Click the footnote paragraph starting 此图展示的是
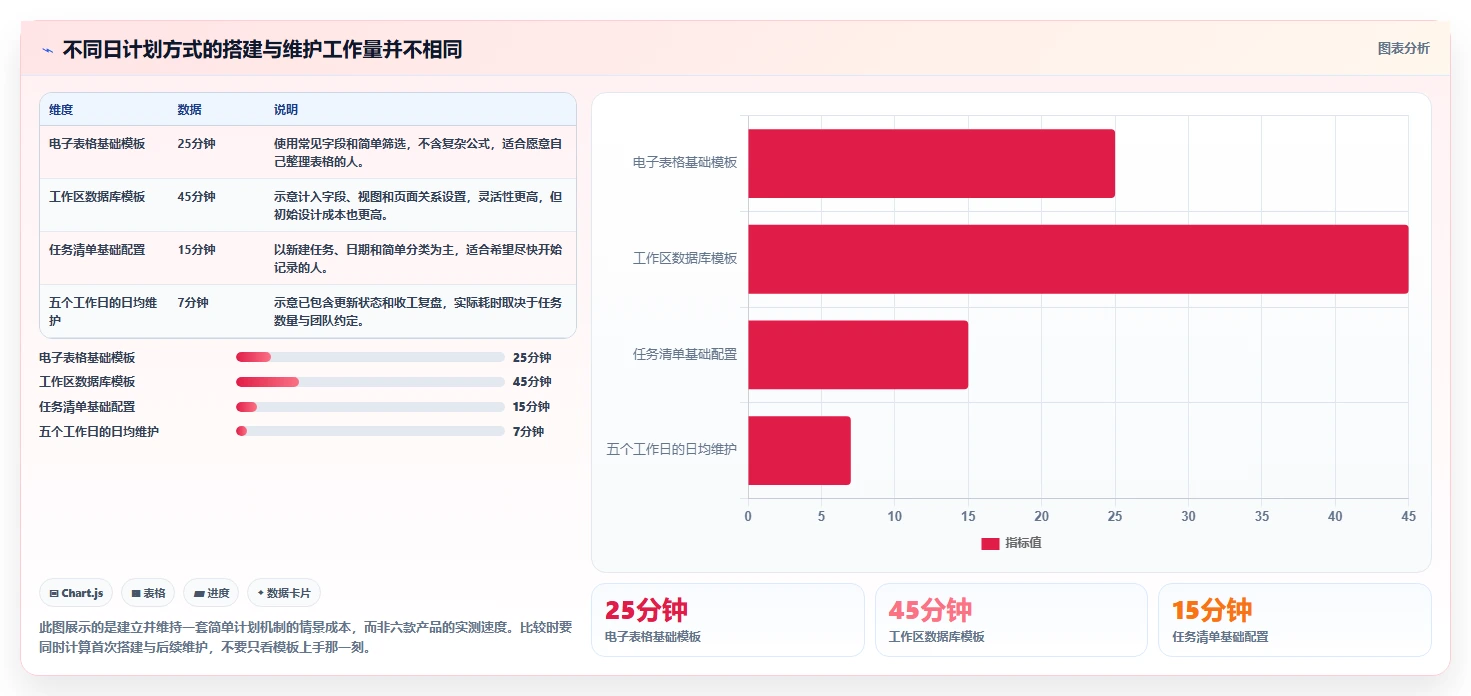Image resolution: width=1471 pixels, height=696 pixels. tap(306, 637)
